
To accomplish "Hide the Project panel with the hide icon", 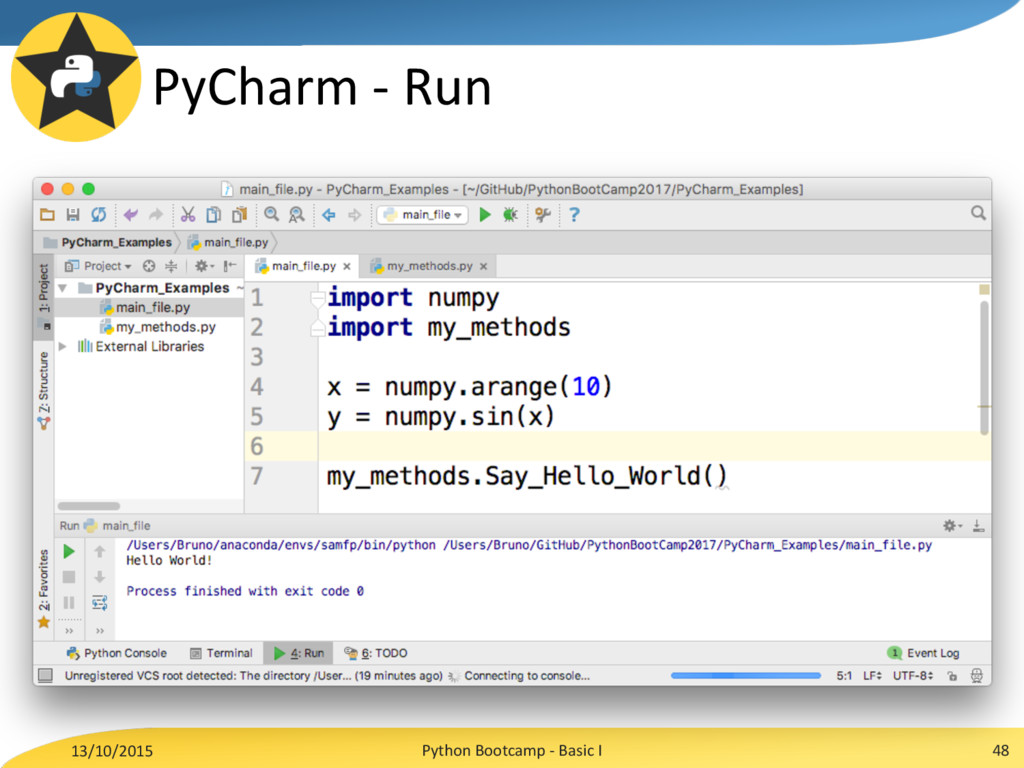I will [x=229, y=266].
